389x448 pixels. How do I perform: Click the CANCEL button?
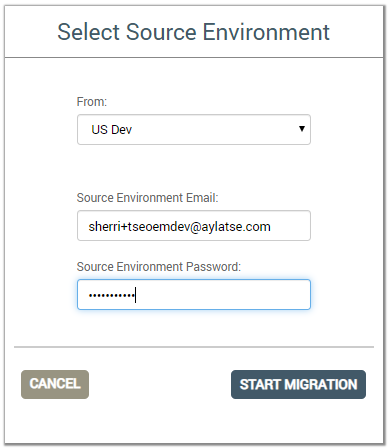[x=55, y=384]
